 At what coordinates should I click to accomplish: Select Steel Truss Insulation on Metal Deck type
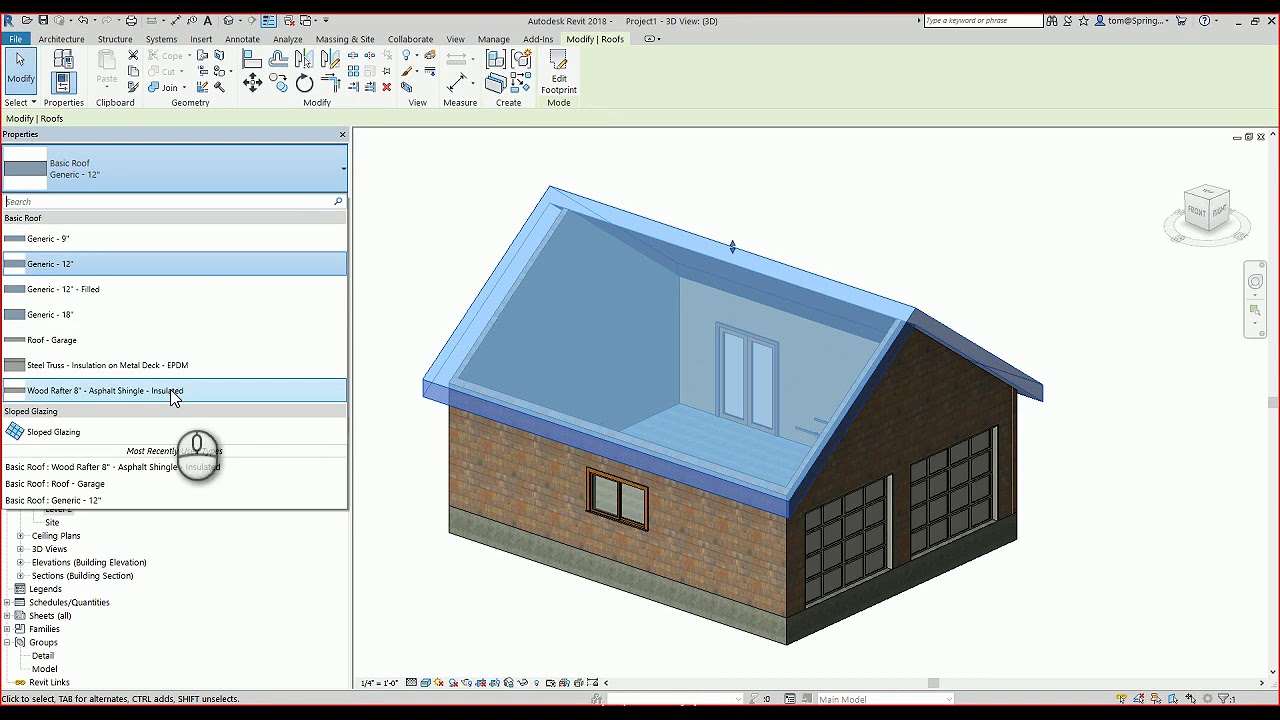click(x=175, y=365)
